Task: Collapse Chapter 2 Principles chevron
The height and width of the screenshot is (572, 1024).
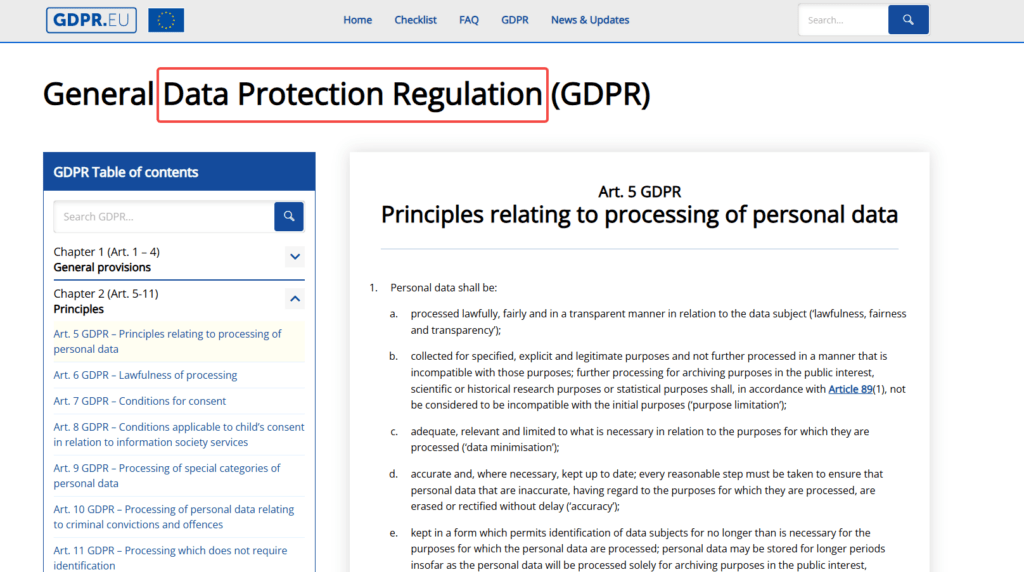Action: (295, 299)
